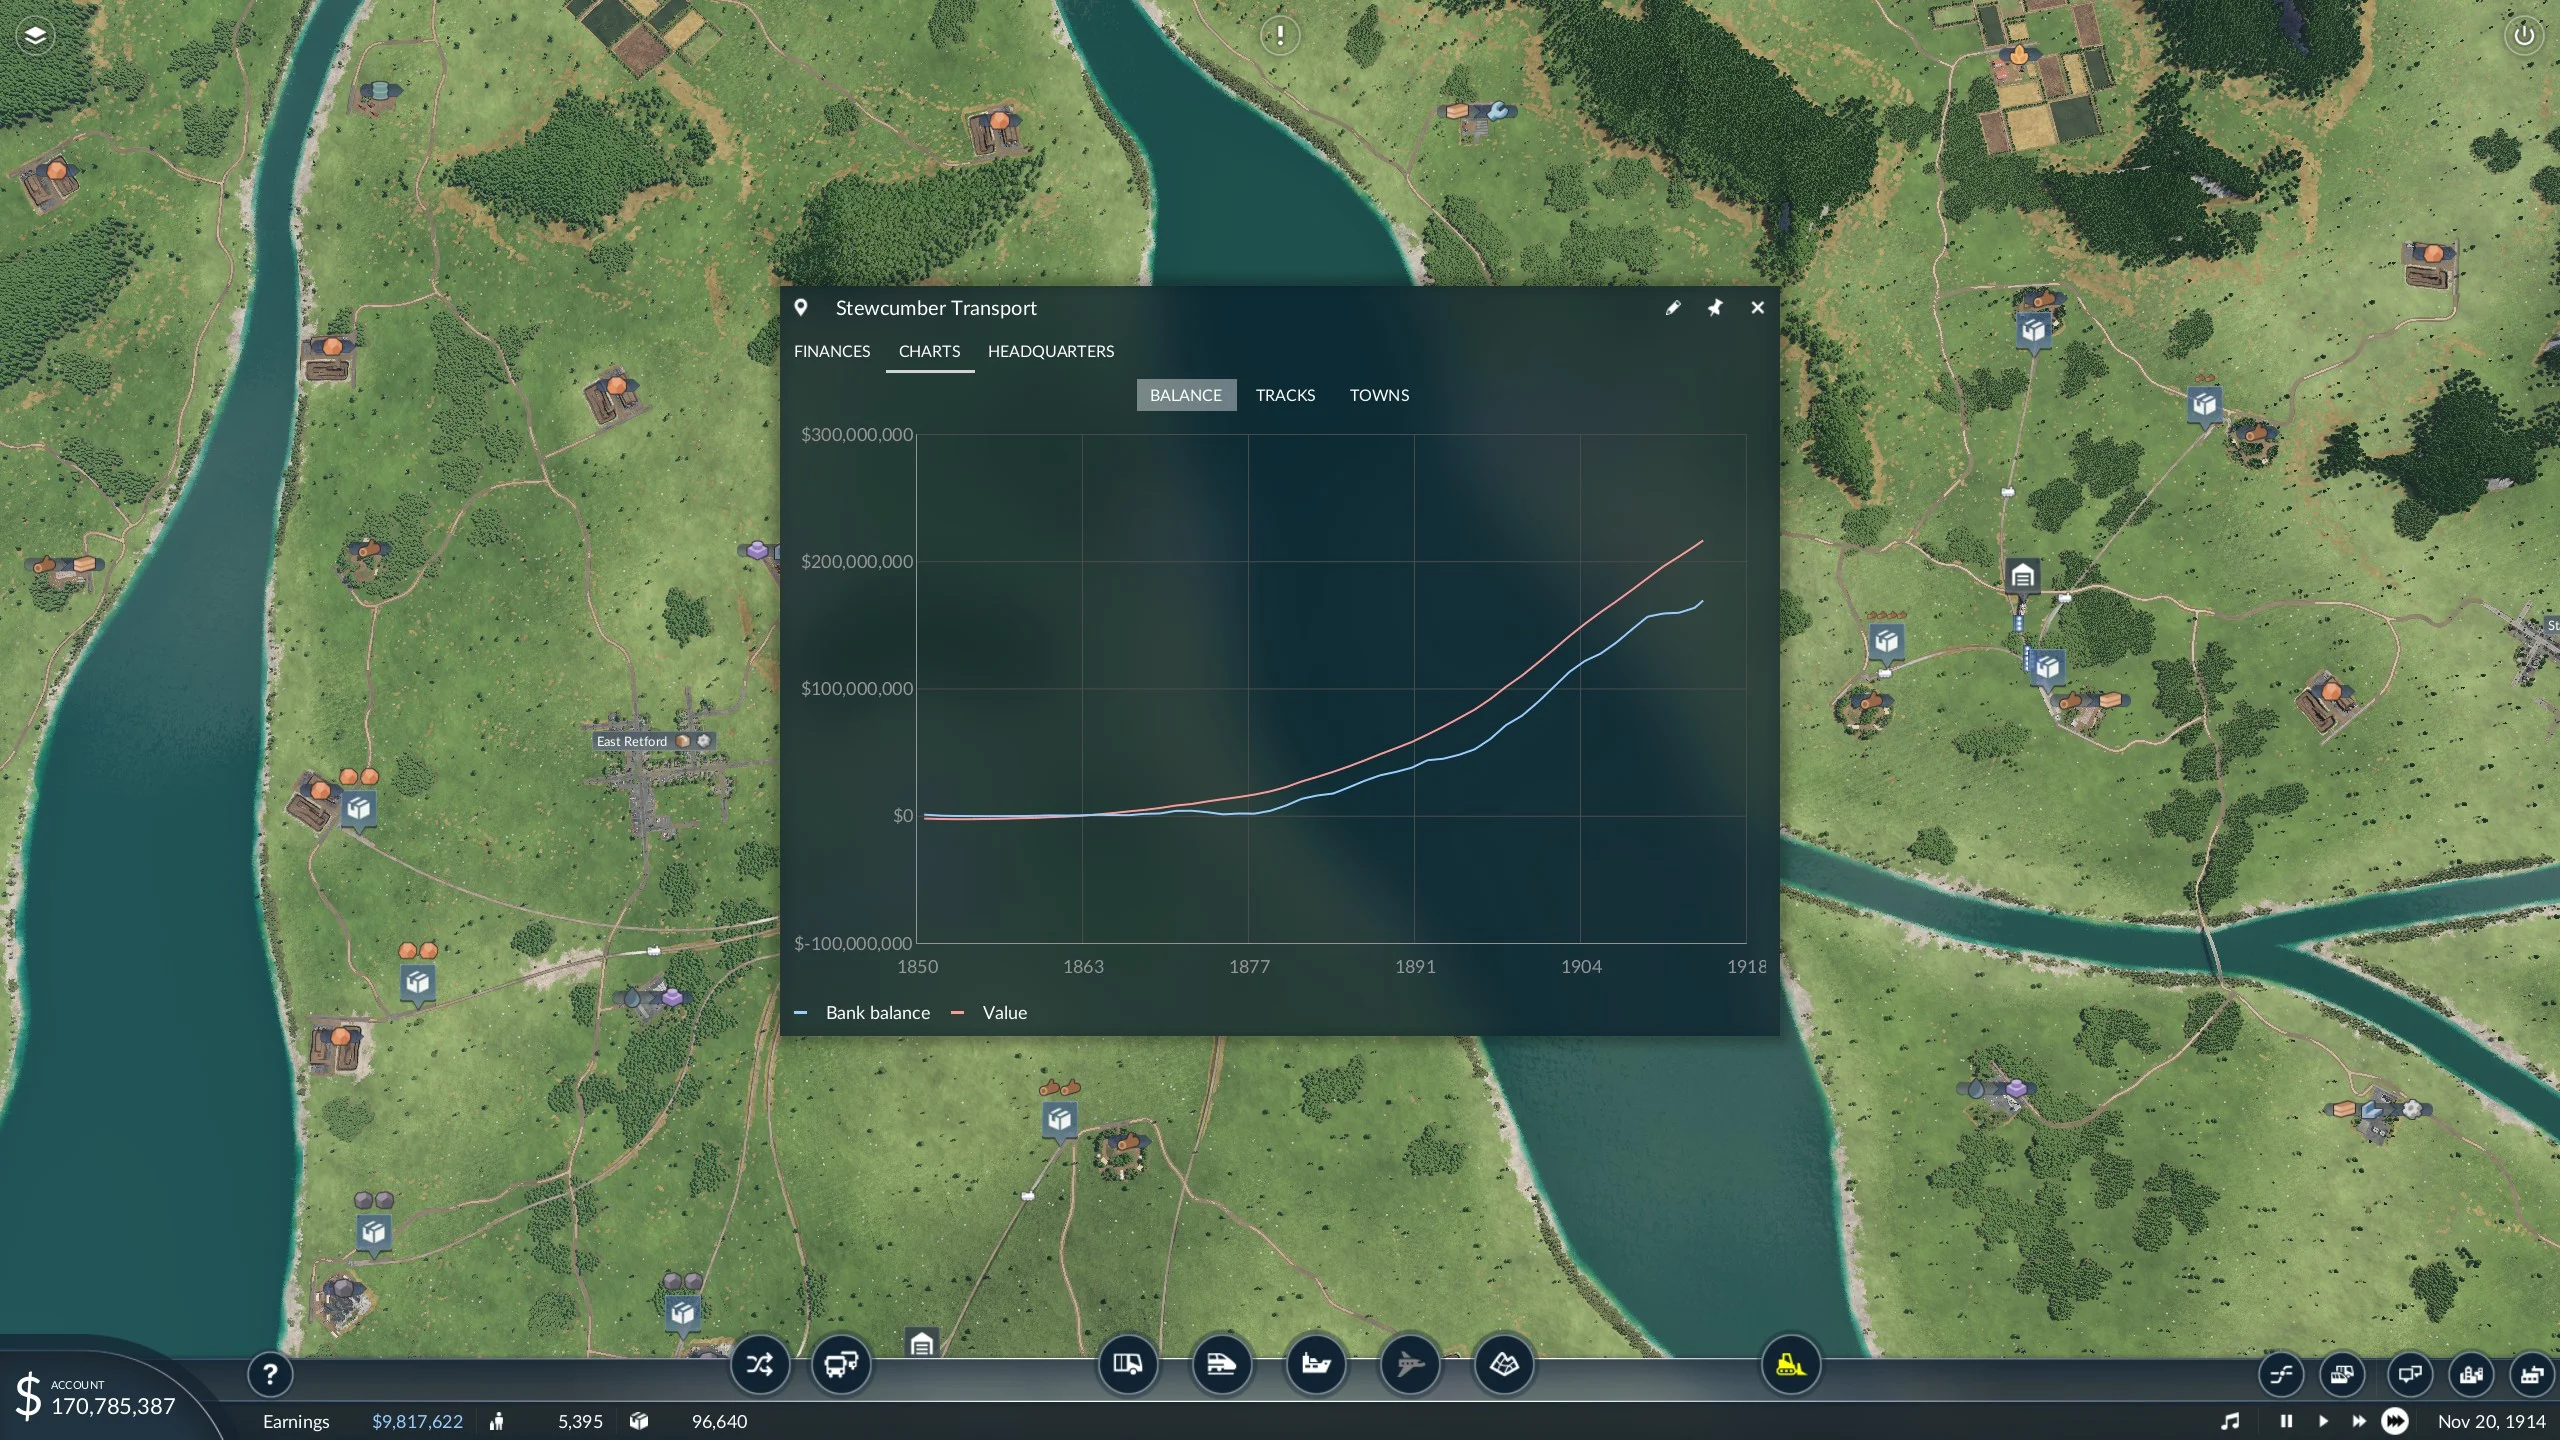This screenshot has height=1440, width=2560.
Task: Show the Towns chart
Action: (1379, 395)
